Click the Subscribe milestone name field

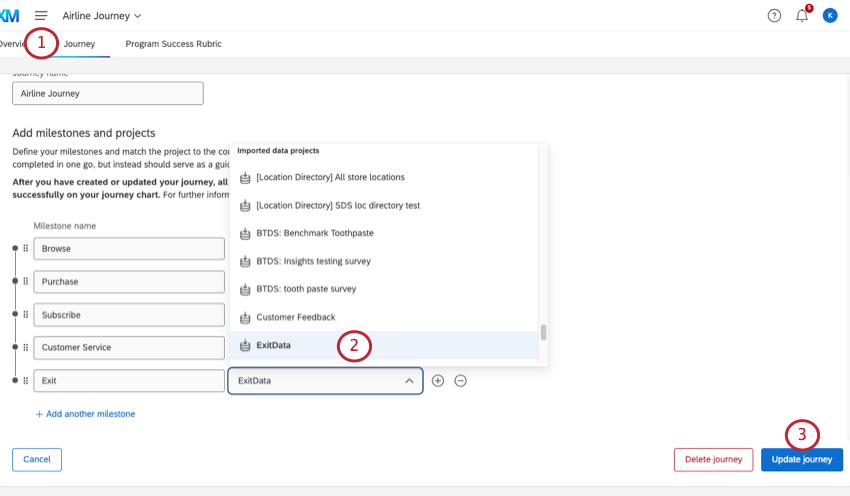129,314
